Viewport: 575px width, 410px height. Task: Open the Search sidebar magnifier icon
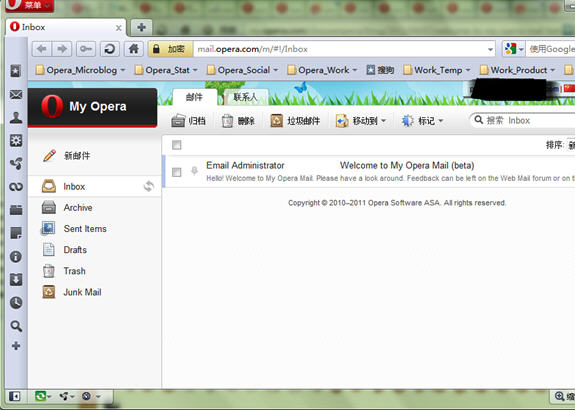pos(16,326)
